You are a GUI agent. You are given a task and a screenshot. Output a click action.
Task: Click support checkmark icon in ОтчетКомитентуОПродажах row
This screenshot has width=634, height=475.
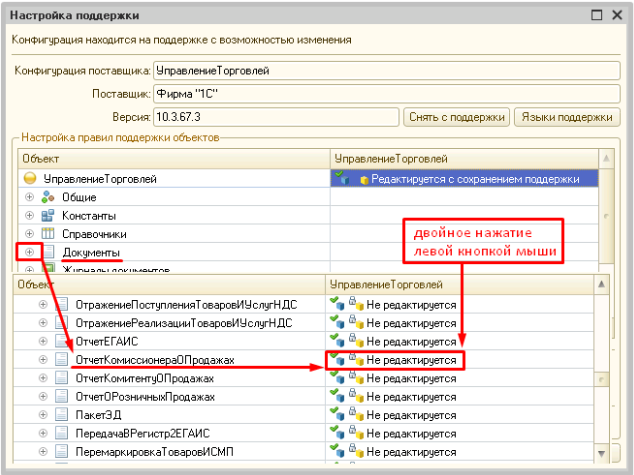click(337, 377)
